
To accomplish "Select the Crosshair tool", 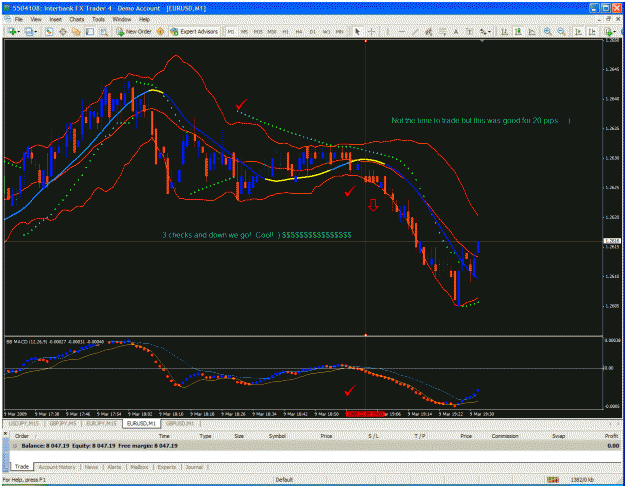I will point(371,31).
